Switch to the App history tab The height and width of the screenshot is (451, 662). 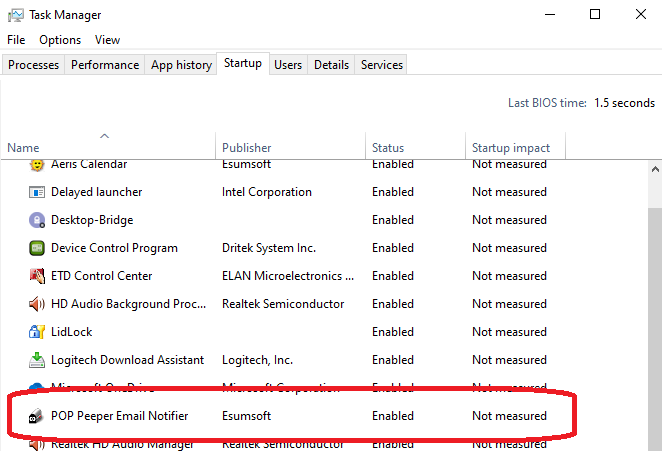181,65
